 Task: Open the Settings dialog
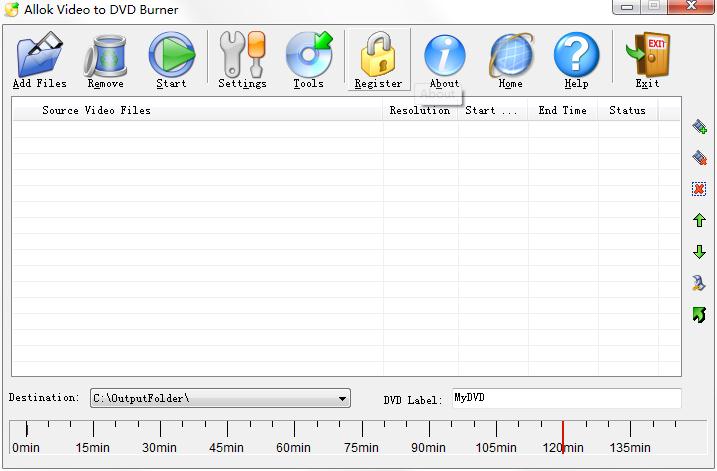click(x=242, y=59)
